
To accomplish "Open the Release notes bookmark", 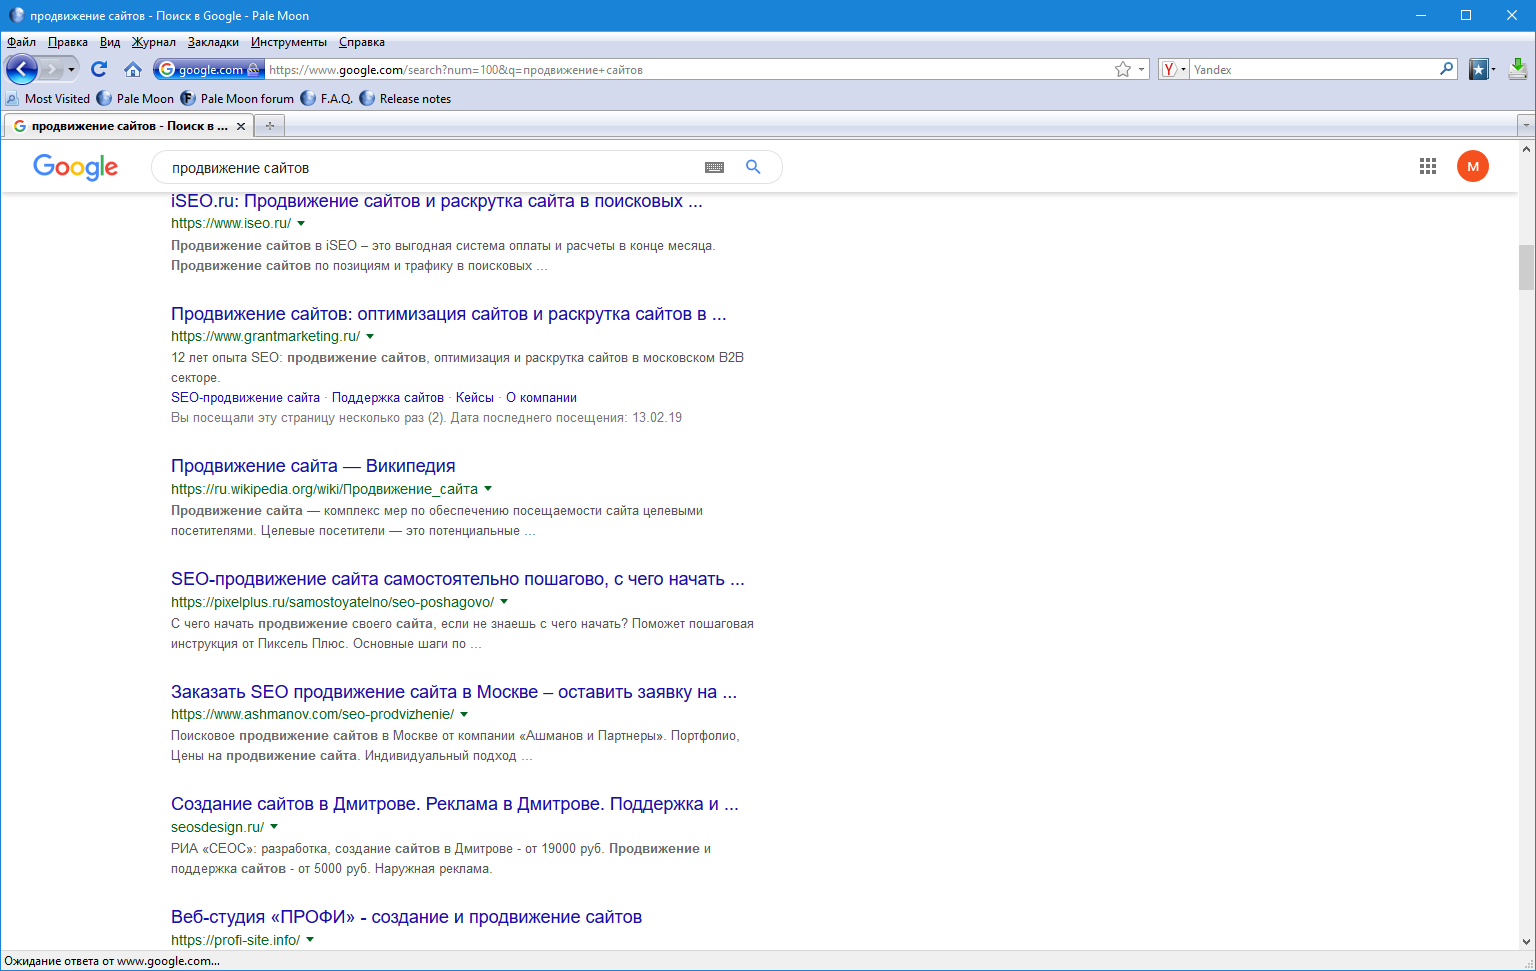I will [405, 98].
